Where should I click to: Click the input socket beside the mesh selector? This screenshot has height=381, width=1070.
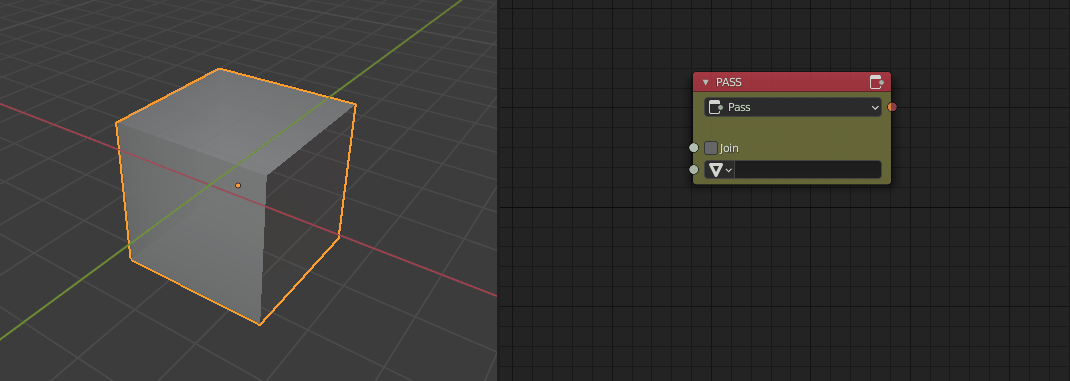click(694, 170)
